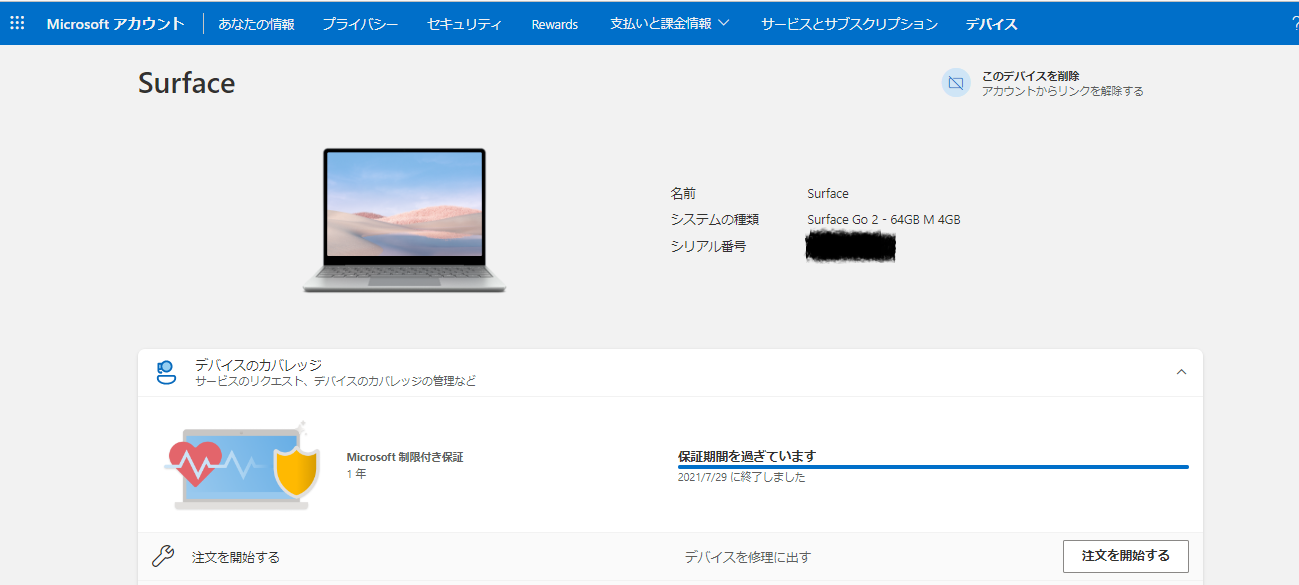Click the warranty shield illustration
1299x585 pixels.
tap(295, 473)
